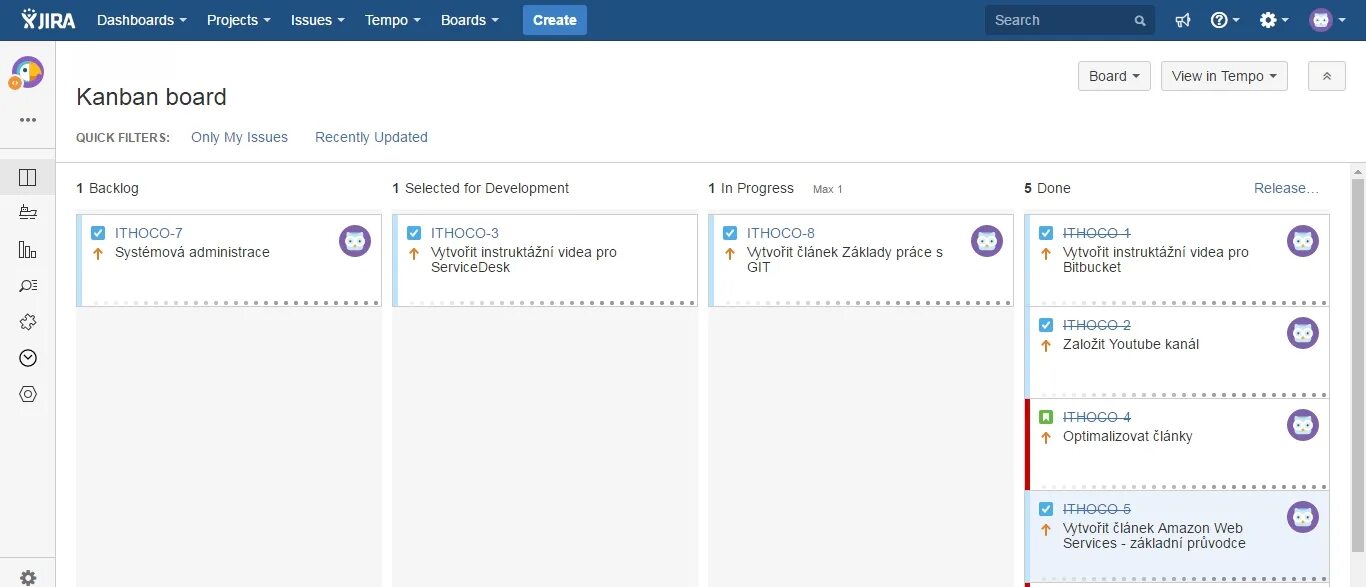Open project settings gear at sidebar bottom

[x=28, y=577]
